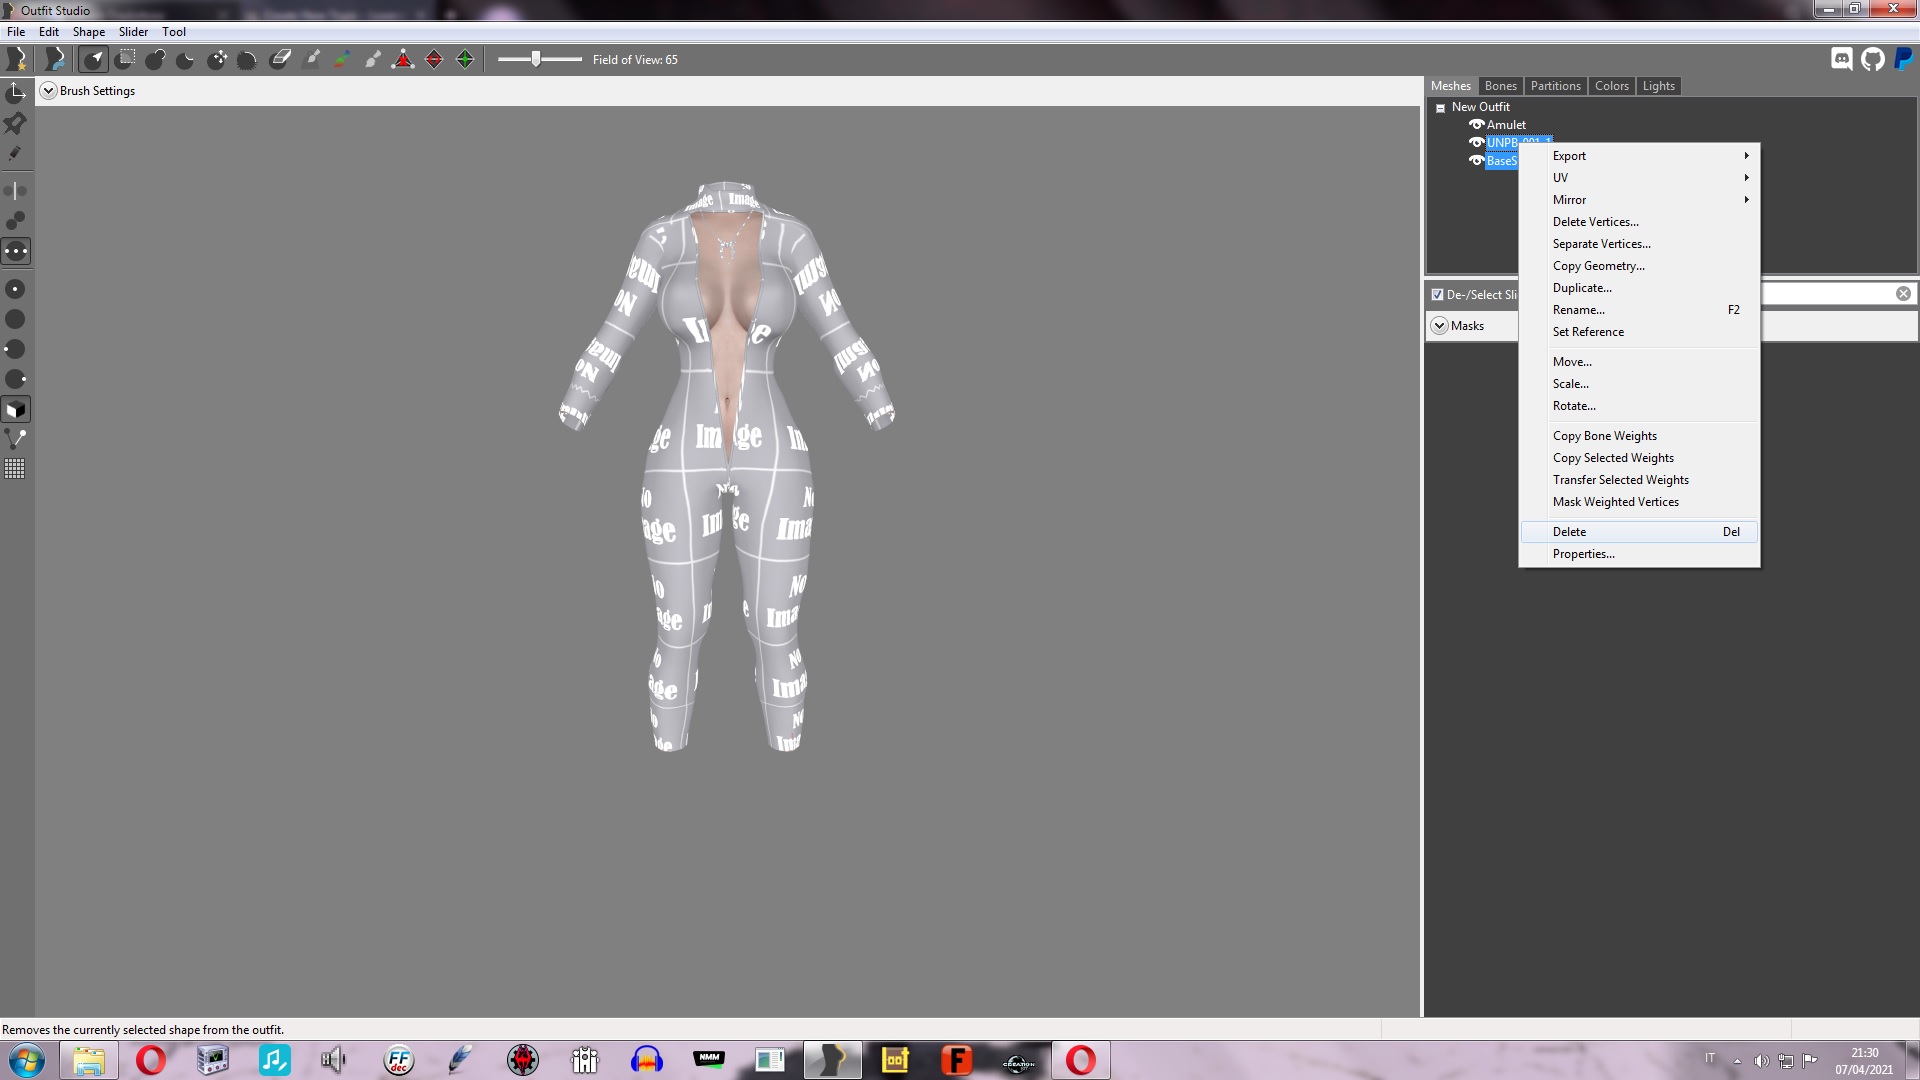Click the plain solid circle sidebar icon

point(16,319)
